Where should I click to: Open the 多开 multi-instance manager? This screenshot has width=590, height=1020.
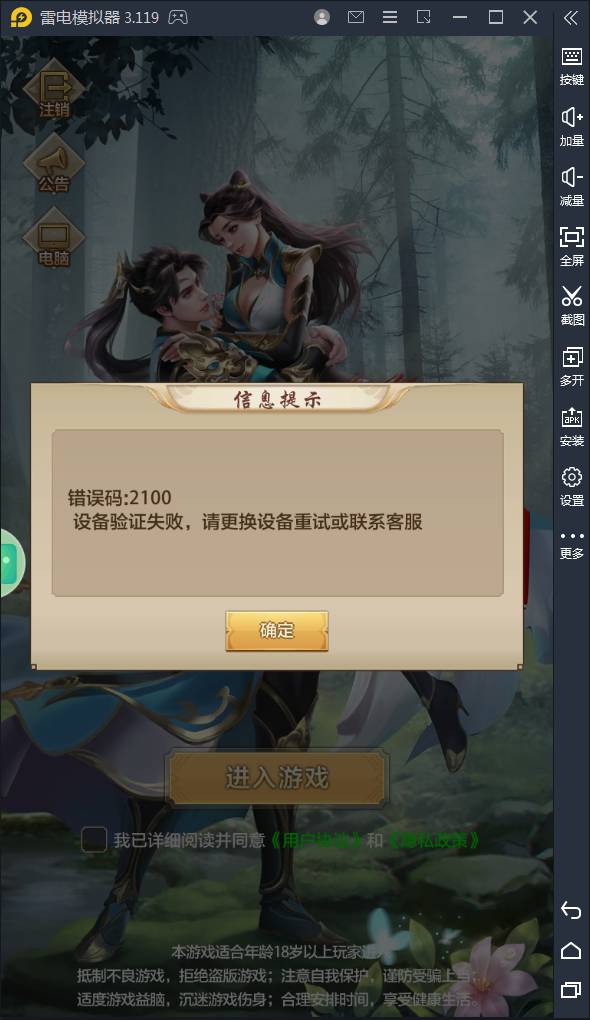click(572, 366)
